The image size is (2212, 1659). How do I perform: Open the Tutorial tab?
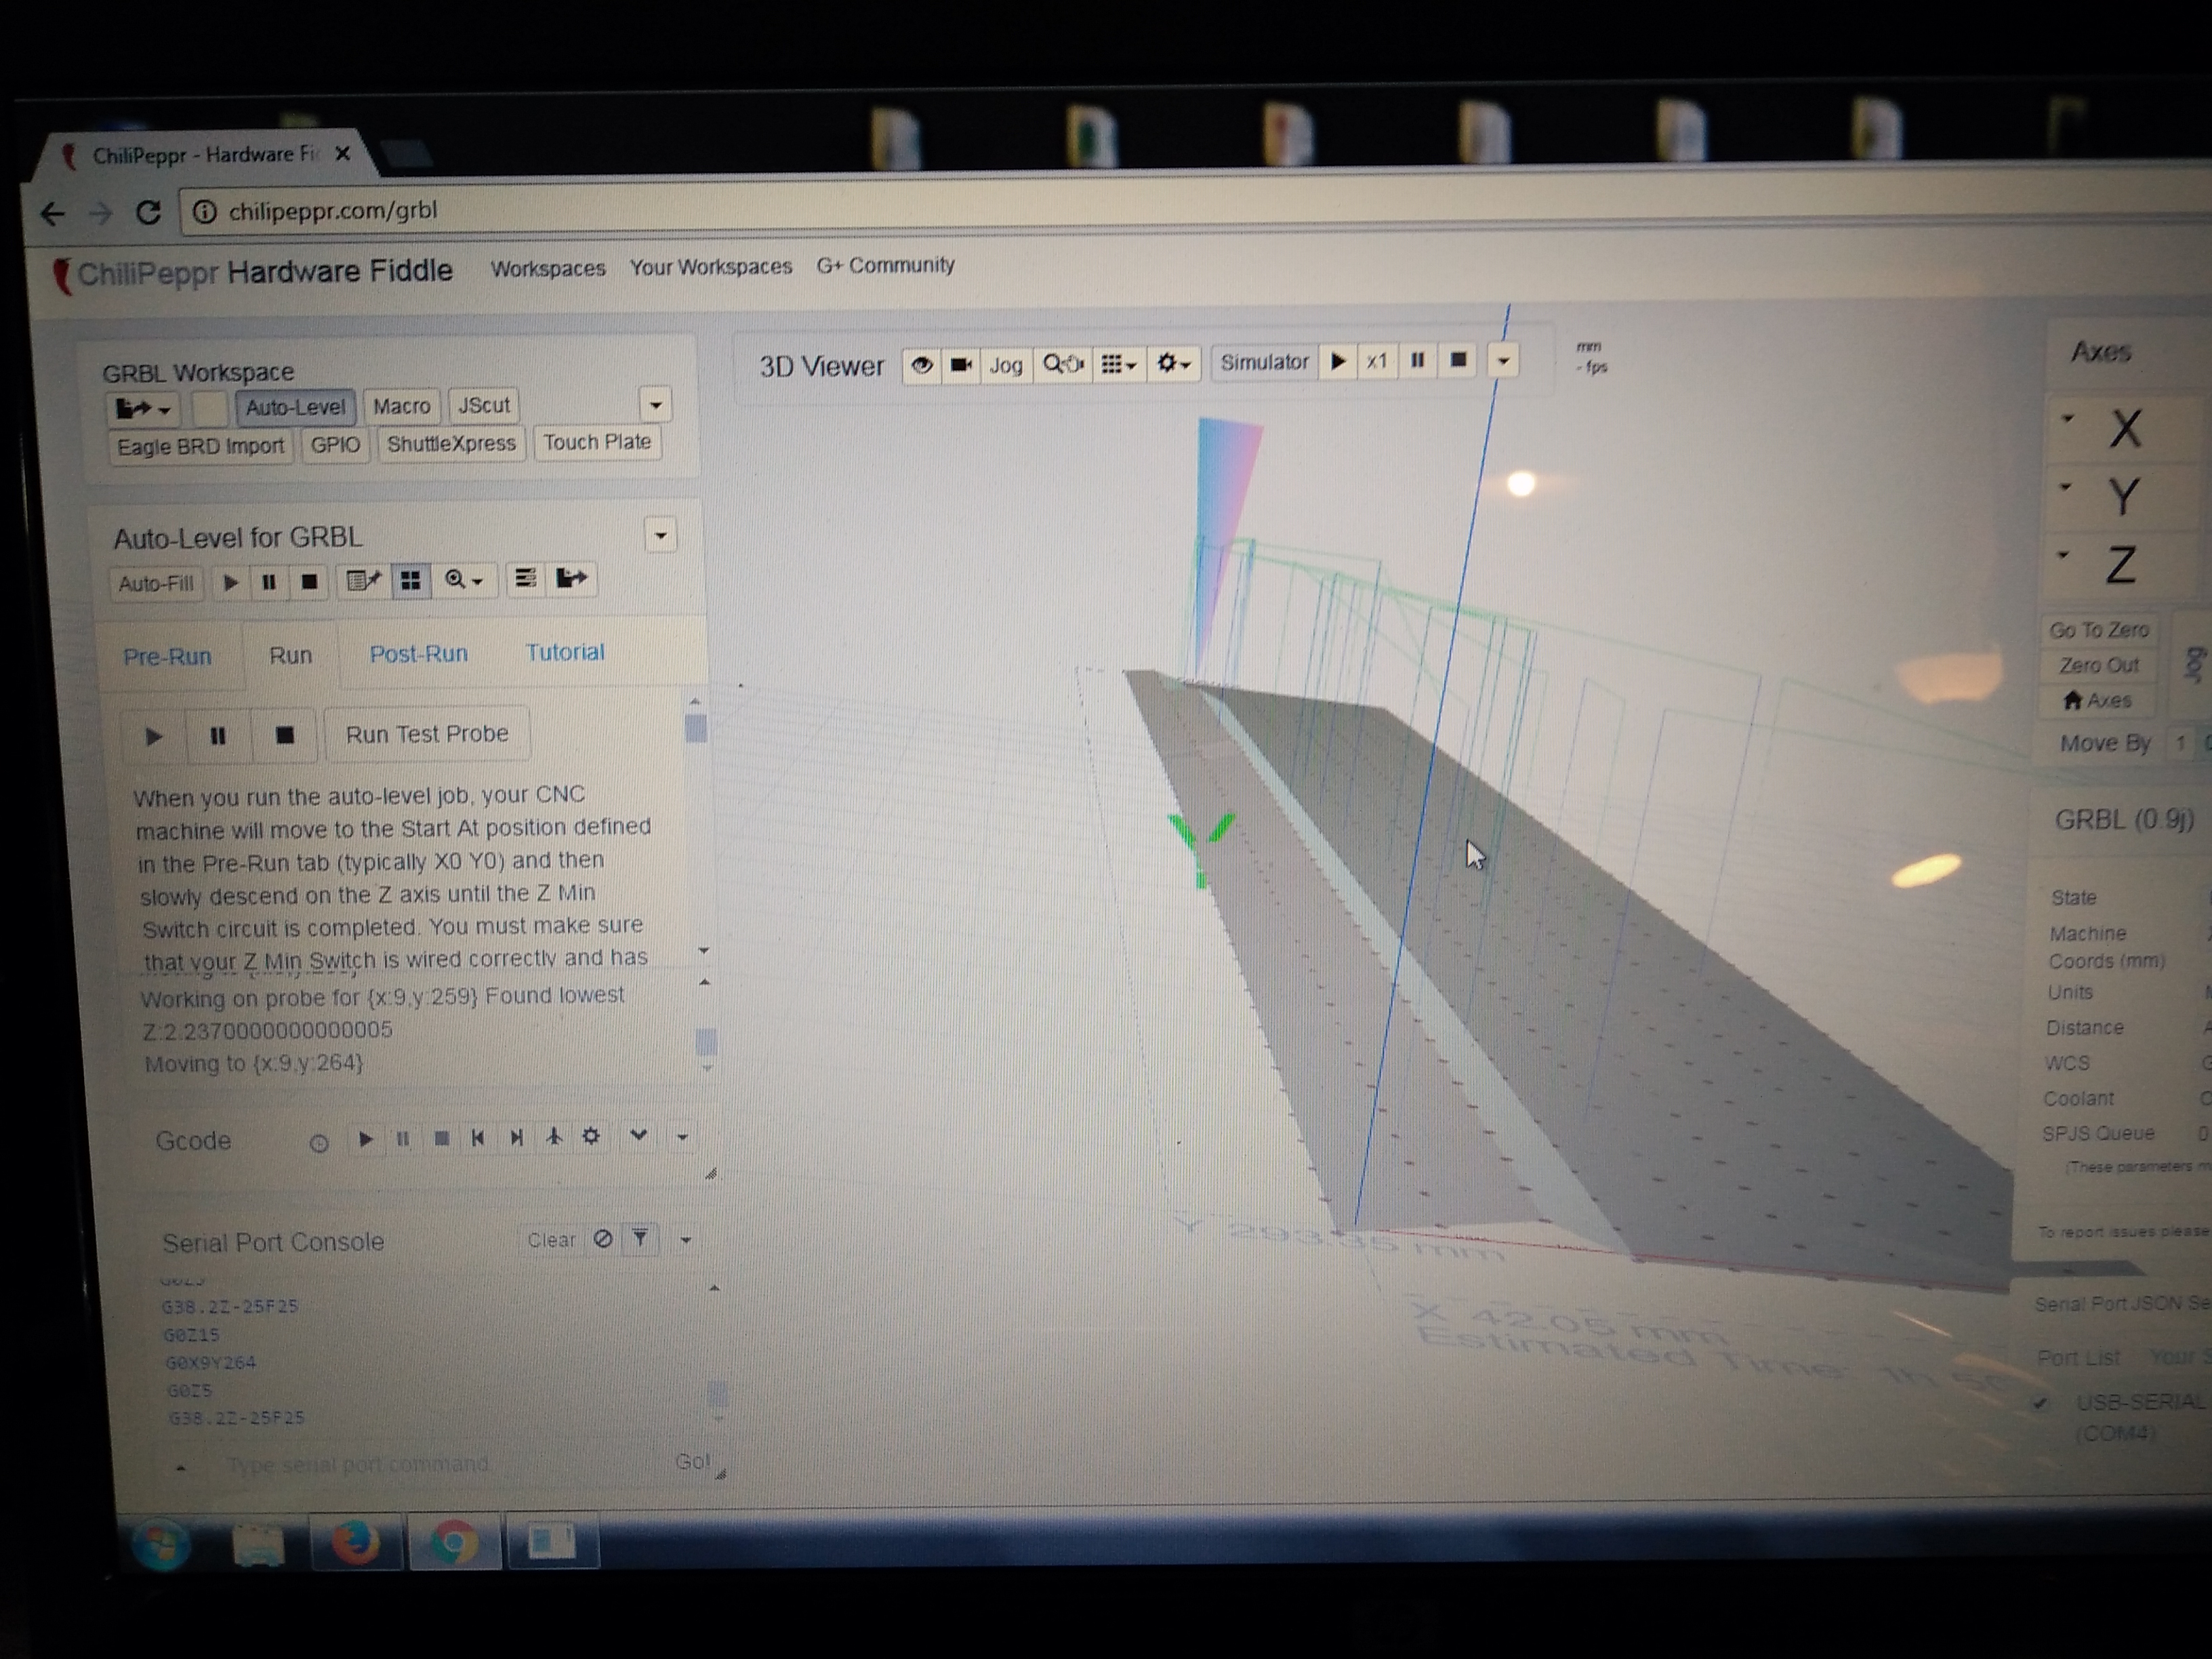tap(565, 652)
